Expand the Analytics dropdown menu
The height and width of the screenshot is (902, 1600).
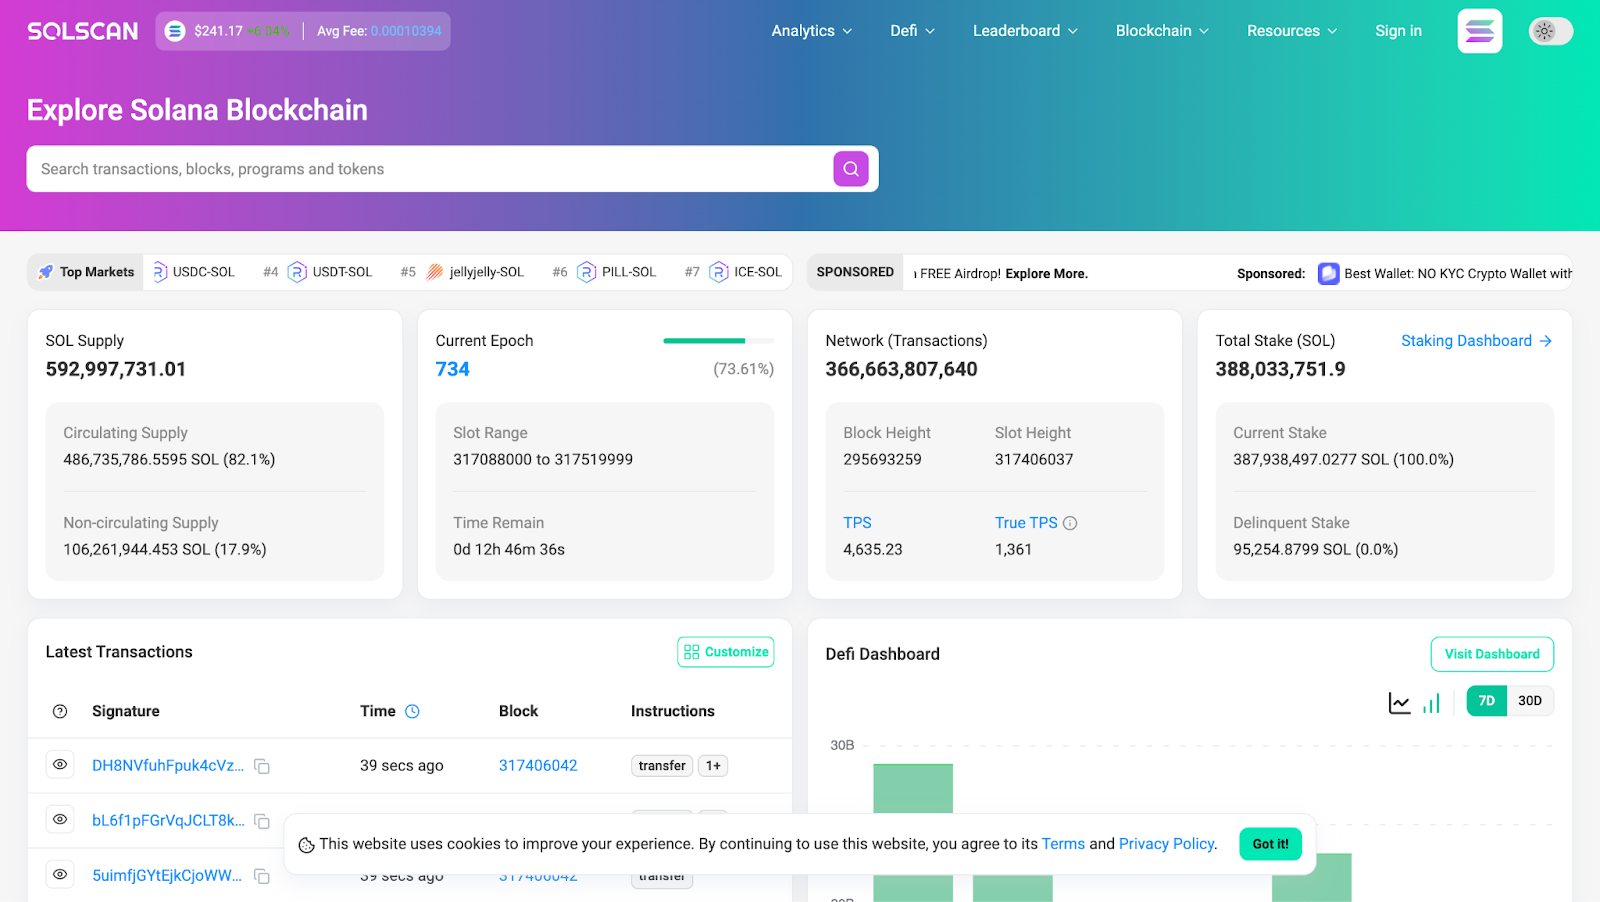(811, 31)
